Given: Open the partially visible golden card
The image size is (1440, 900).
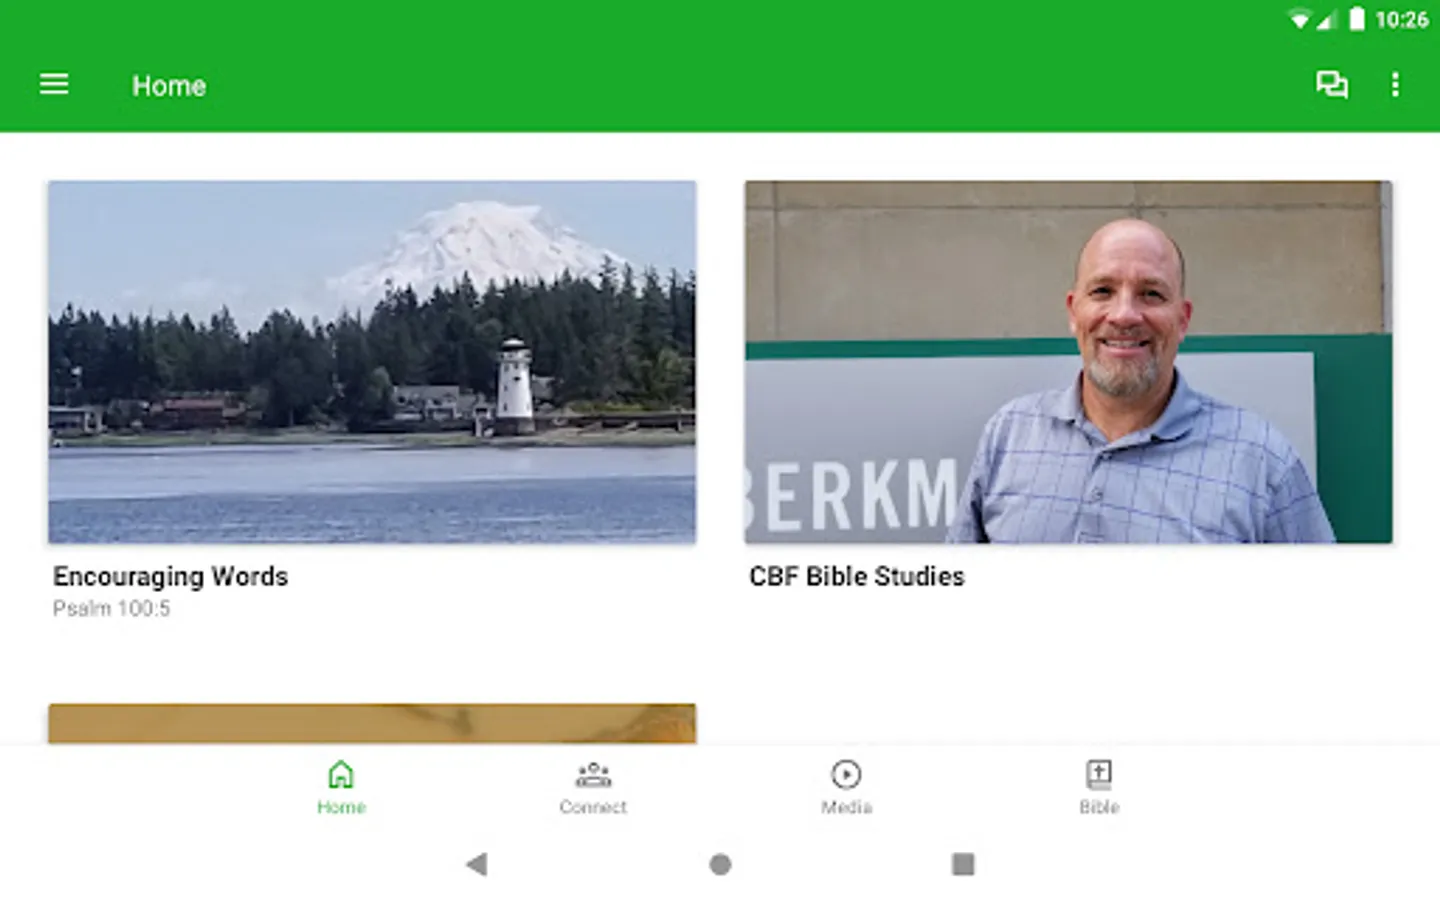Looking at the screenshot, I should click(x=372, y=723).
